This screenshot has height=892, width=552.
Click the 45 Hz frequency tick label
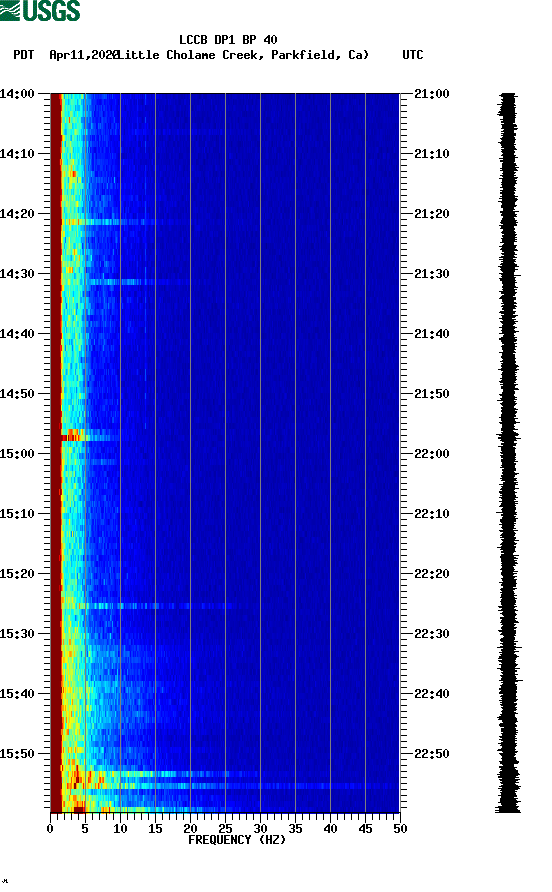click(x=365, y=829)
